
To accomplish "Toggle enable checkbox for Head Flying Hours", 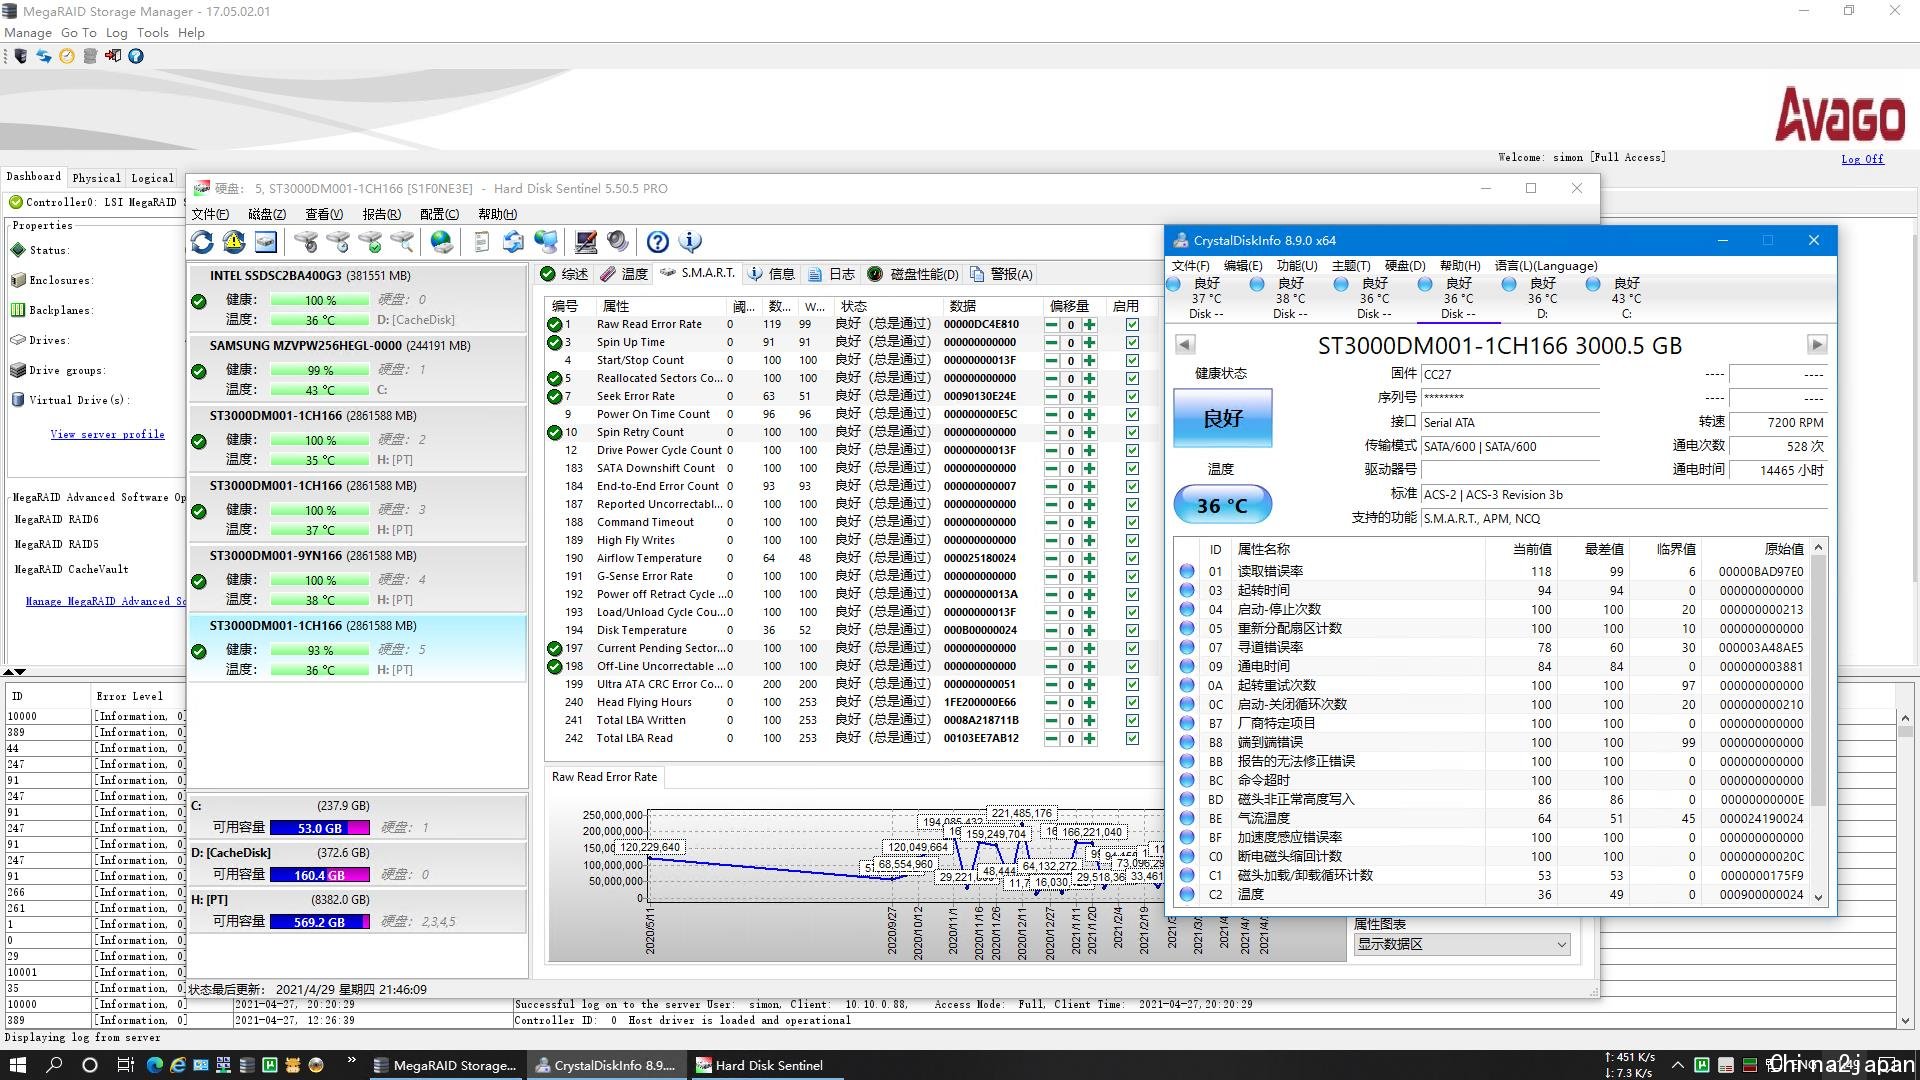I will point(1132,703).
